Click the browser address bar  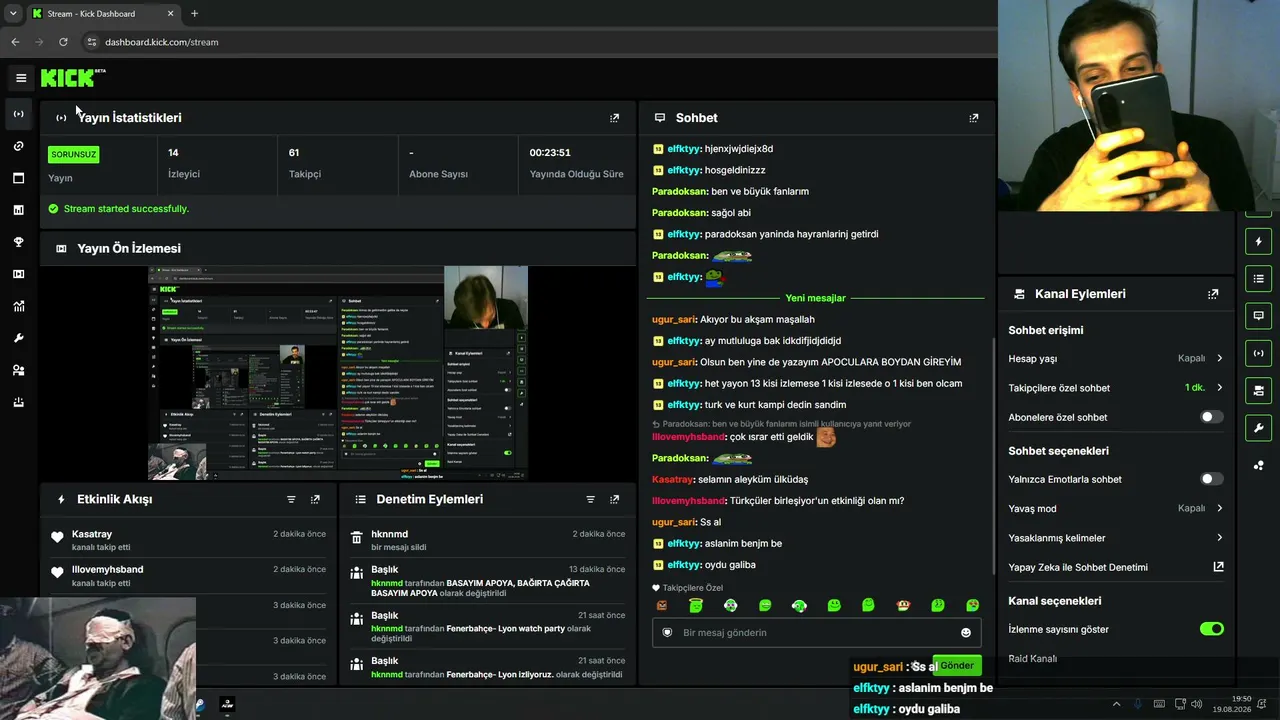tap(540, 42)
